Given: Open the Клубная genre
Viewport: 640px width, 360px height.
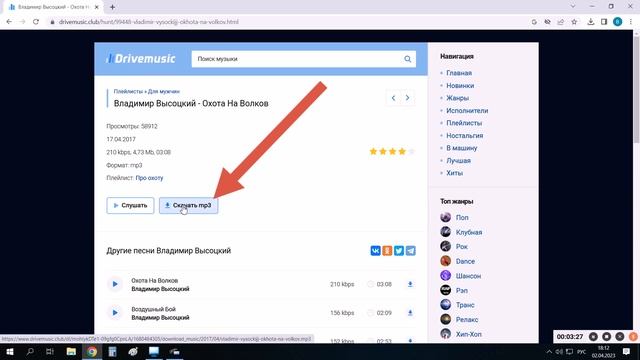Looking at the screenshot, I should click(469, 232).
